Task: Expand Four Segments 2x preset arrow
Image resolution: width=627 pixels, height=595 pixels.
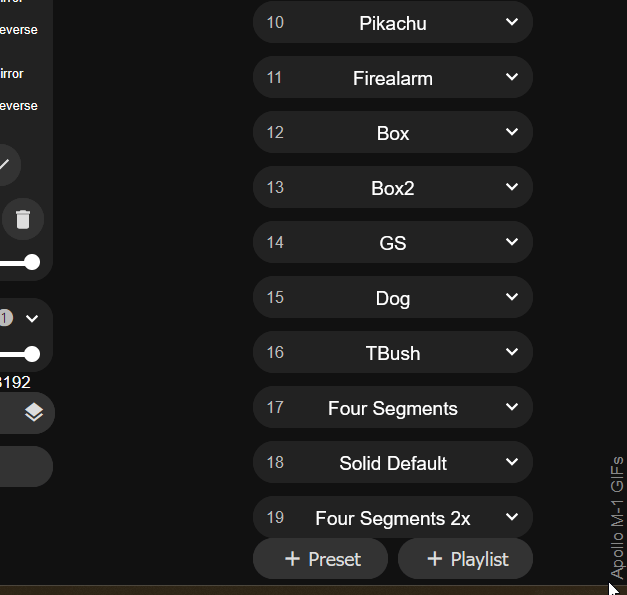Action: click(512, 517)
